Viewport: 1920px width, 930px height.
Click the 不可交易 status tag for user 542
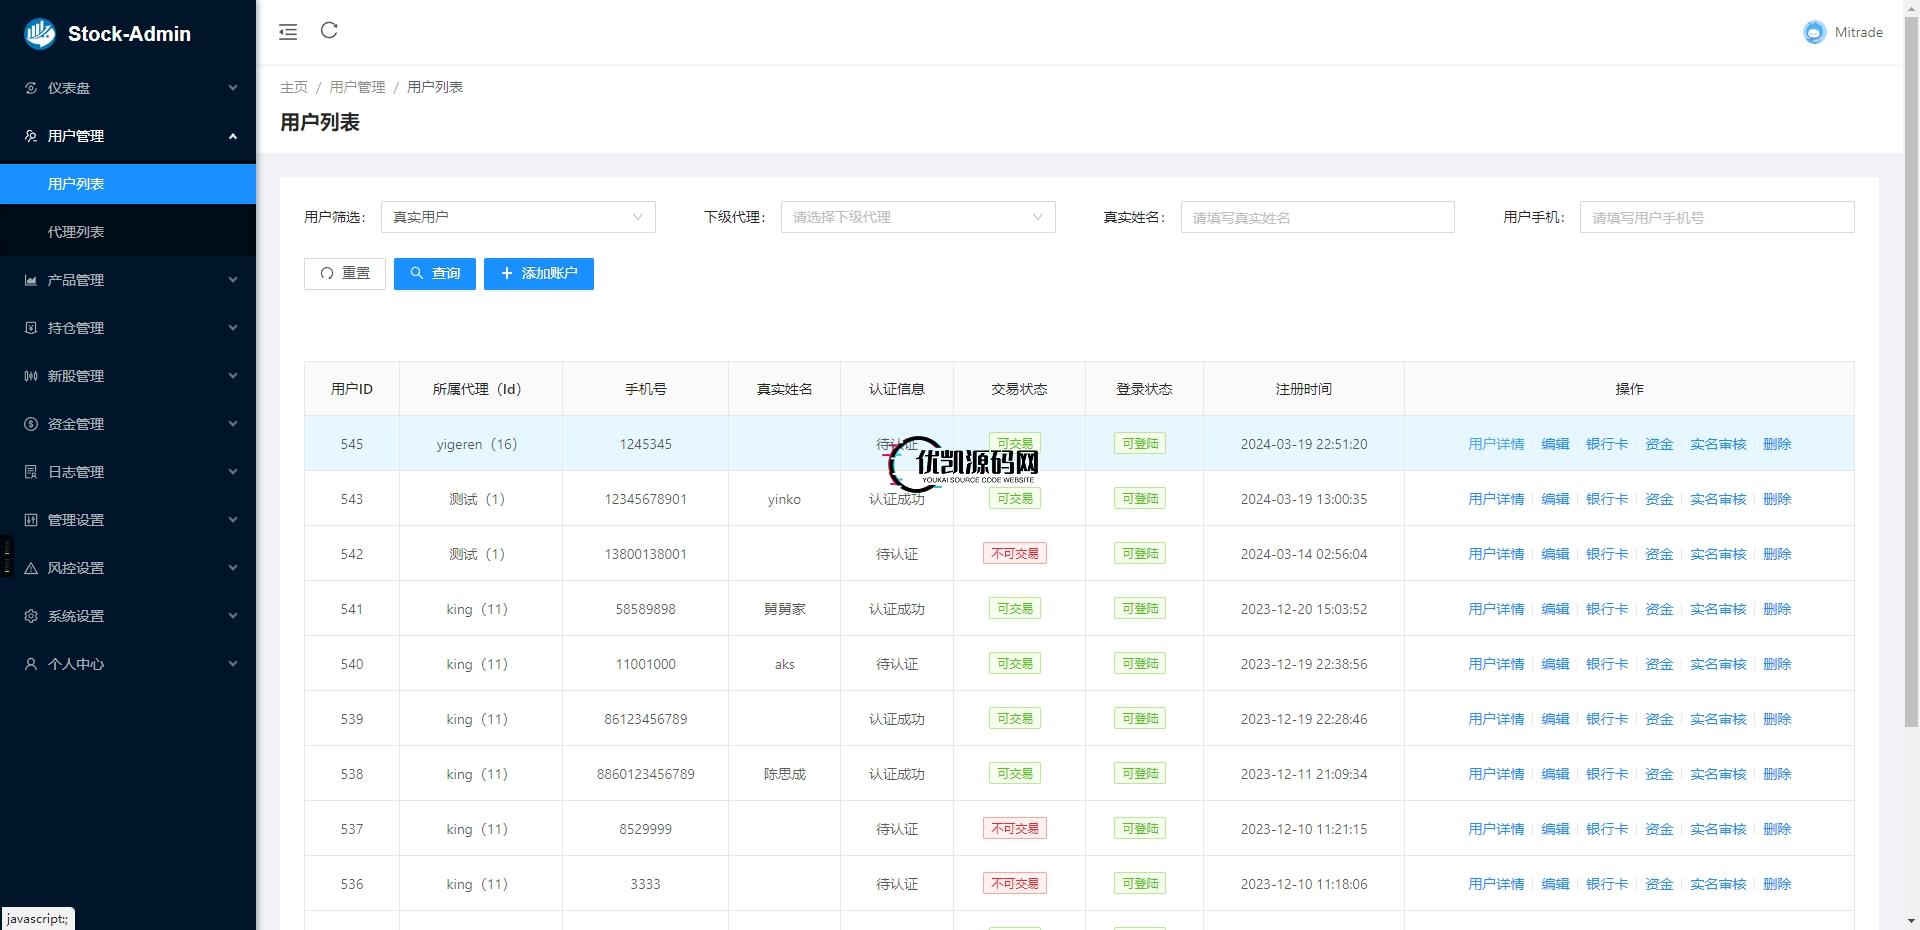pyautogui.click(x=1014, y=553)
